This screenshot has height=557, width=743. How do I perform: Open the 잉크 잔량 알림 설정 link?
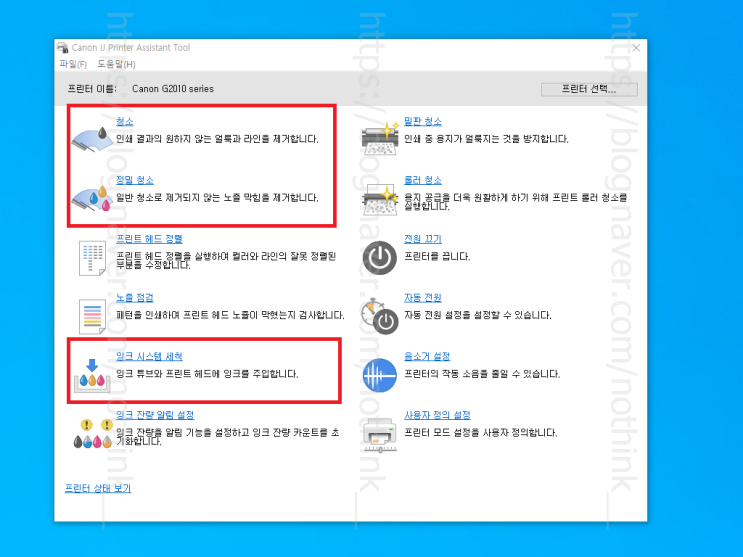pyautogui.click(x=155, y=415)
